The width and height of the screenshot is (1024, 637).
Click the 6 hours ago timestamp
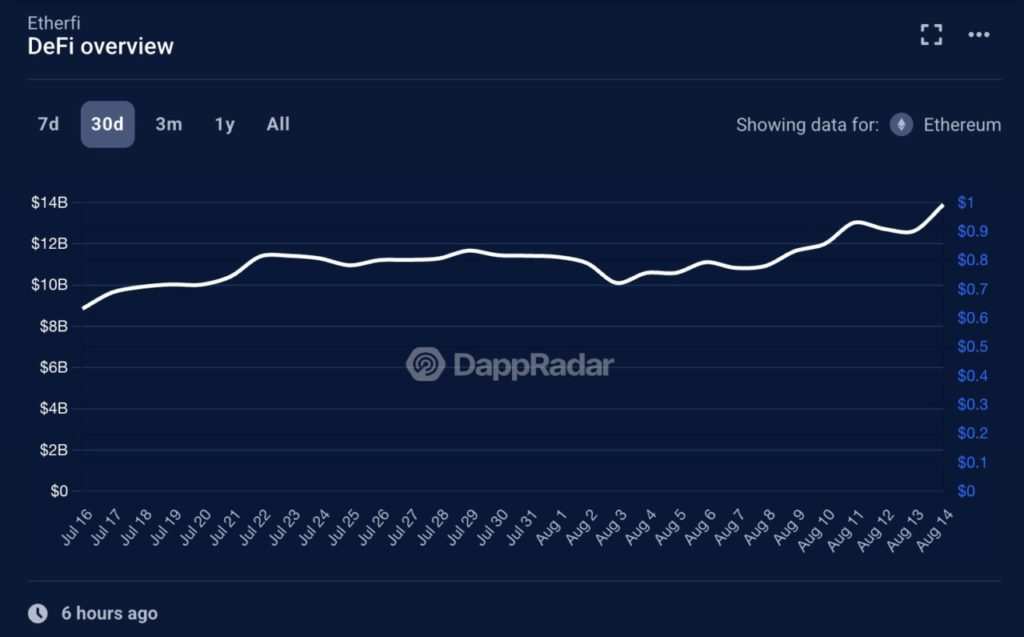109,613
